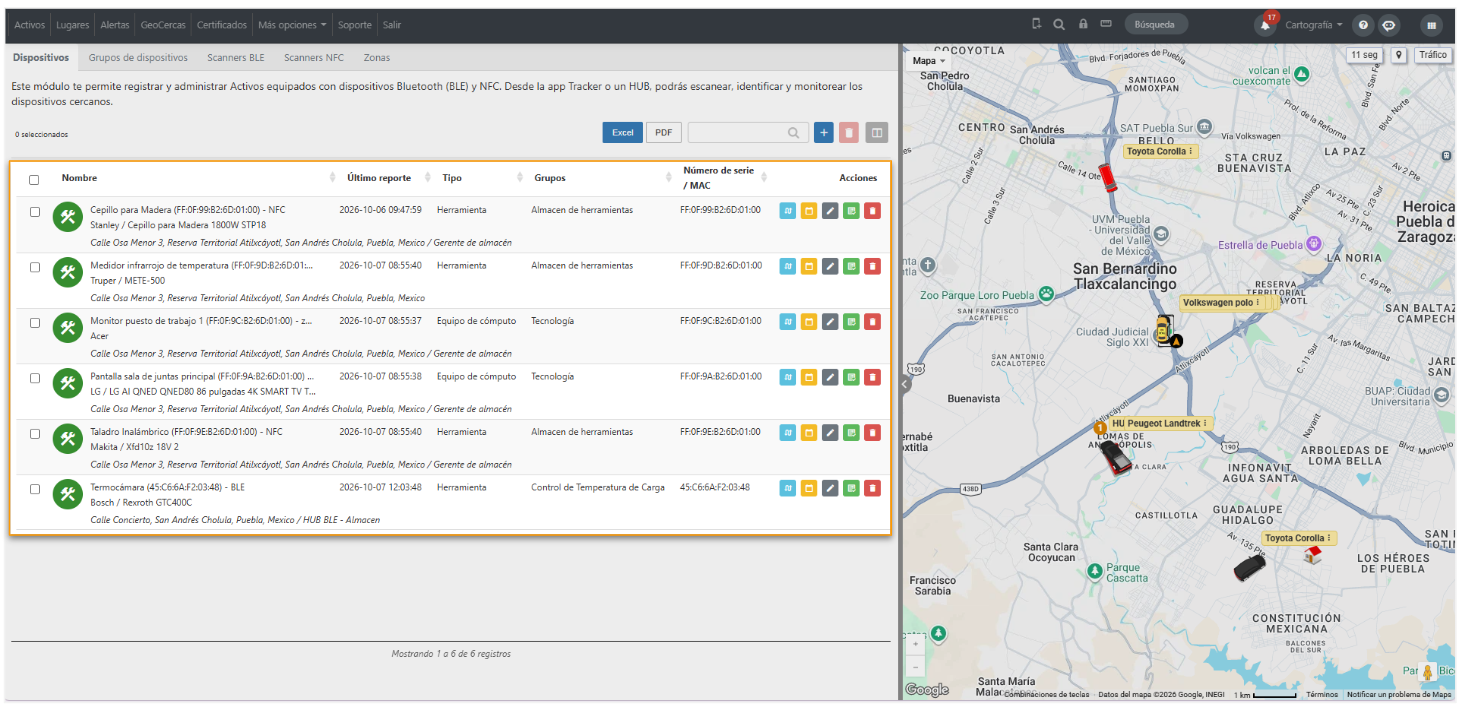The width and height of the screenshot is (1460, 708).
Task: Click the pink trash button above the table
Action: [x=849, y=132]
